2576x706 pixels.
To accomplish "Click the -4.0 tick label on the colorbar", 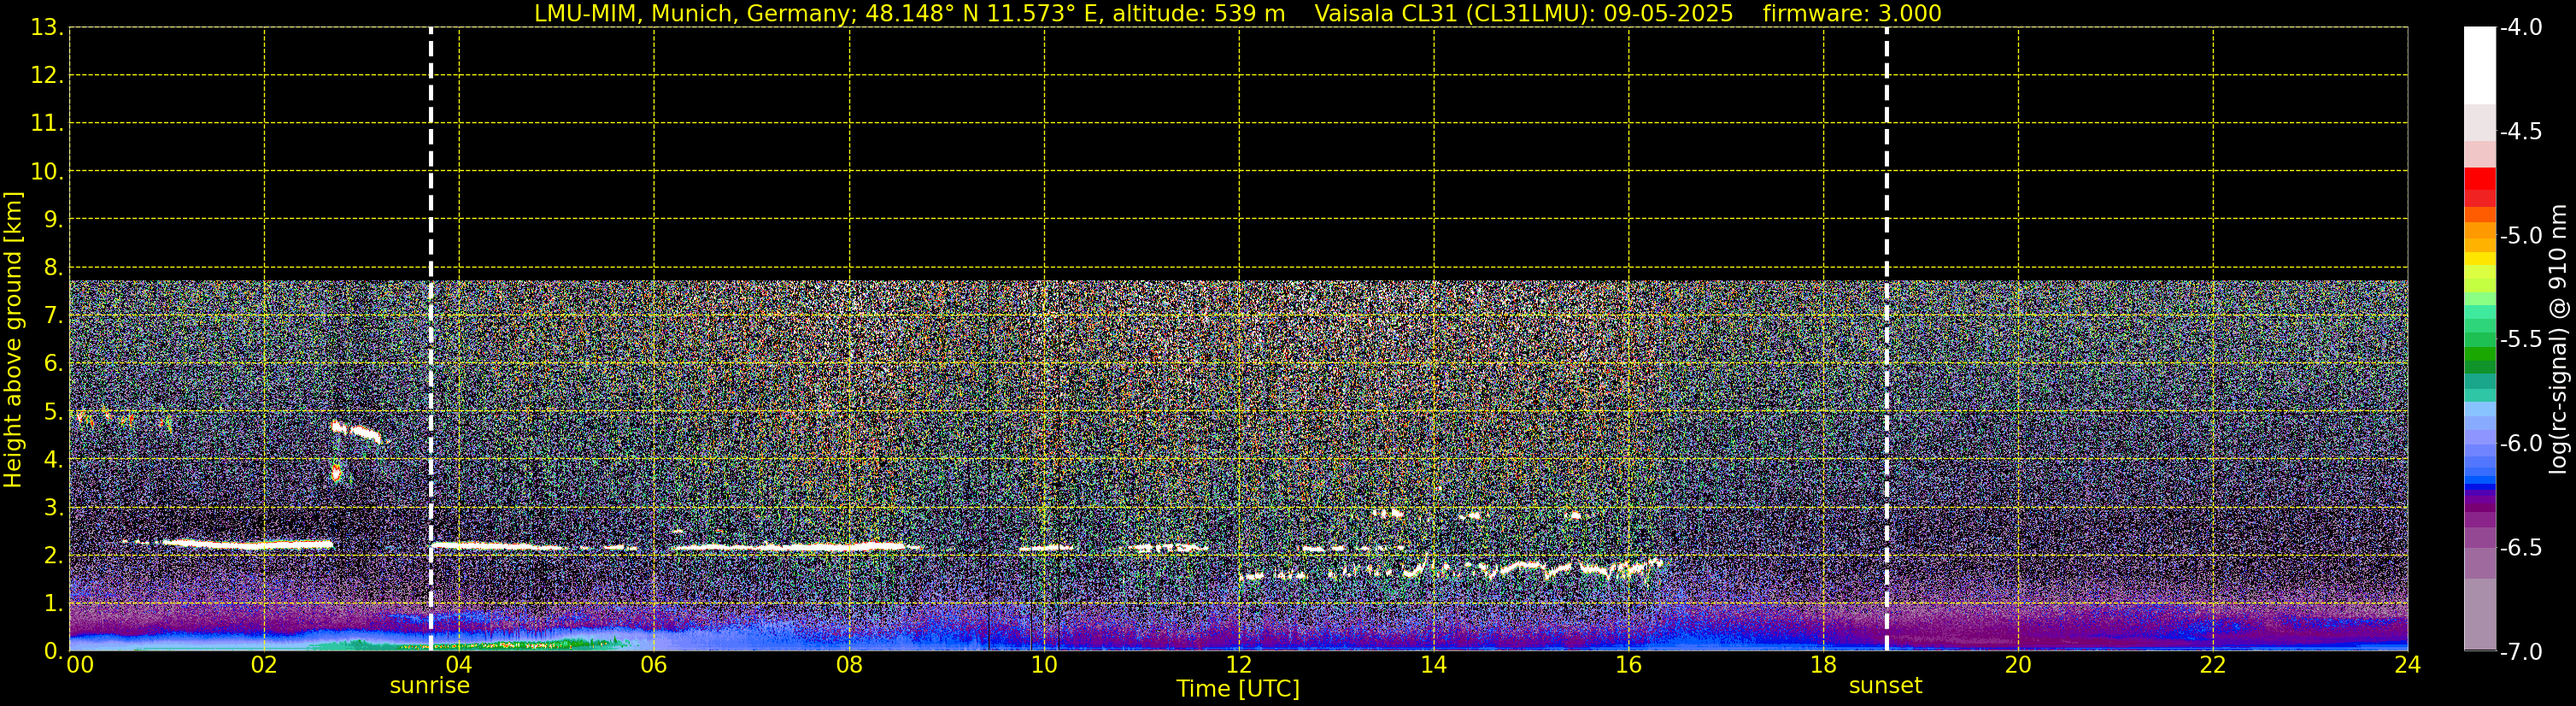I will pyautogui.click(x=2520, y=27).
